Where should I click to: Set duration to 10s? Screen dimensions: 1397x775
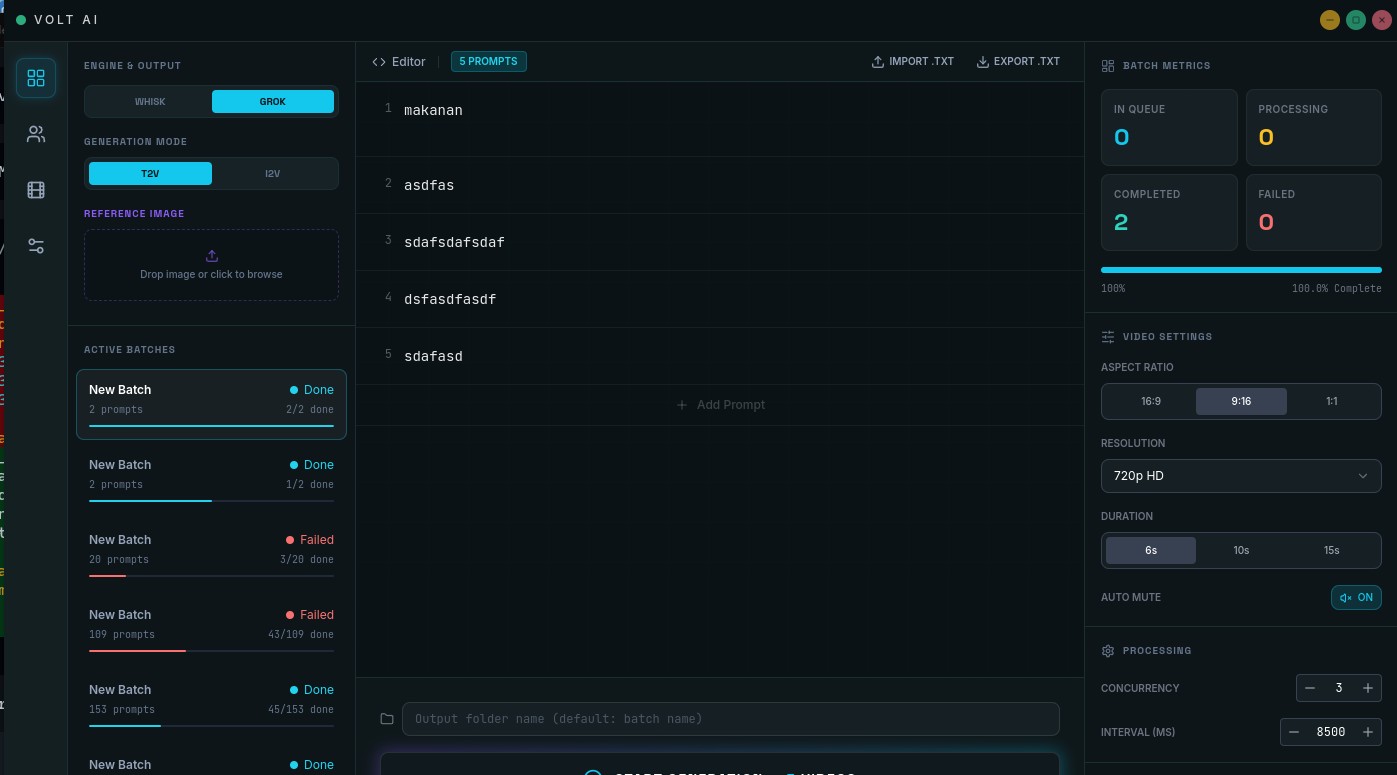pyautogui.click(x=1241, y=550)
